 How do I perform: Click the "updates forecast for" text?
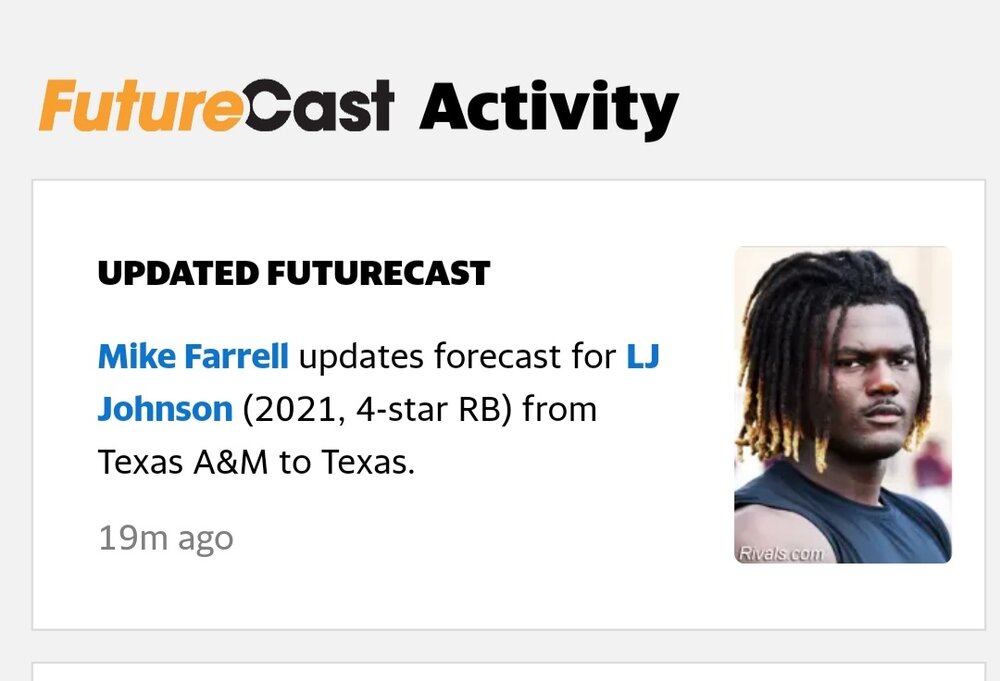(457, 355)
